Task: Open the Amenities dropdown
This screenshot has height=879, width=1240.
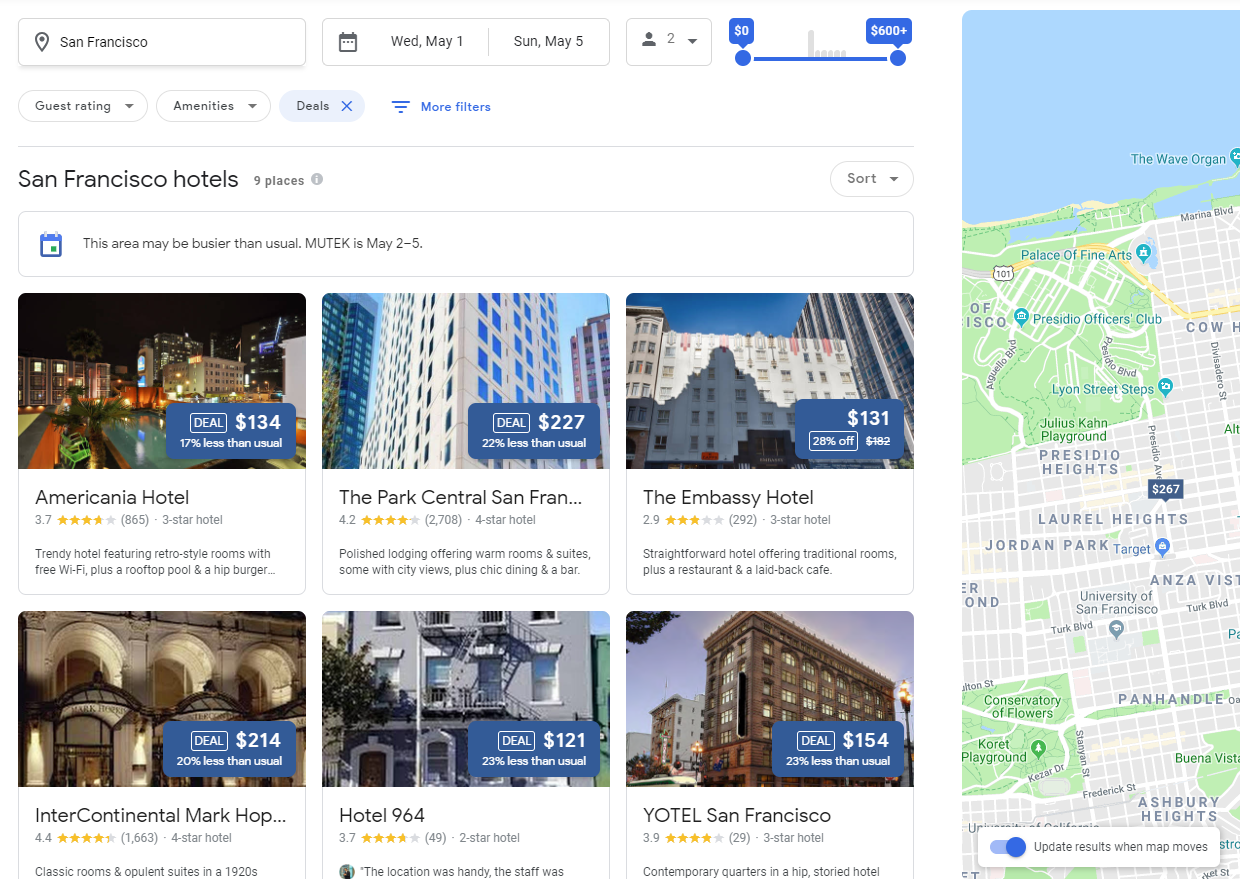Action: click(213, 105)
